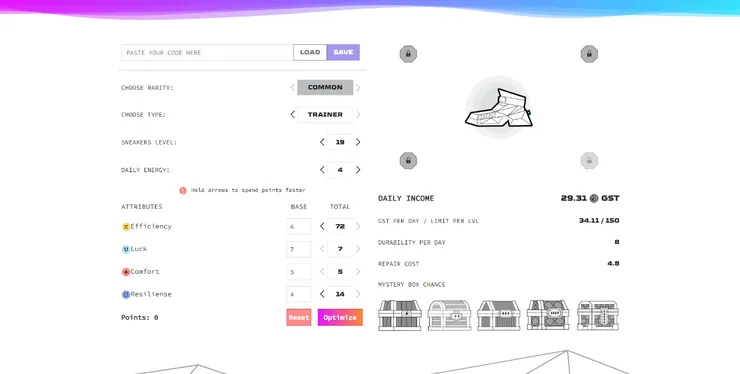Click the Luck base value field

coord(299,249)
